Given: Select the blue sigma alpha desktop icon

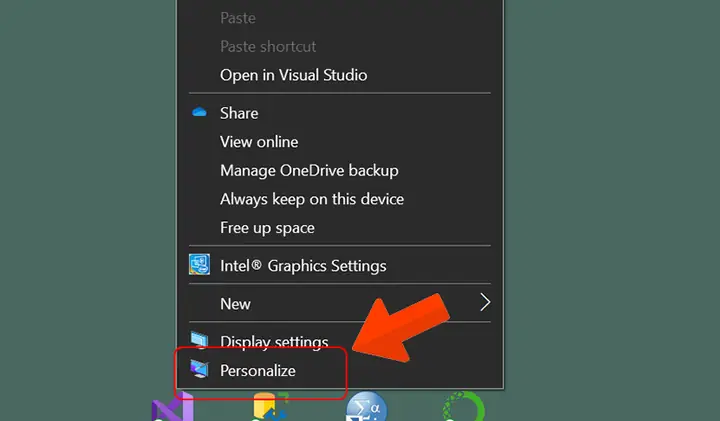Looking at the screenshot, I should point(366,407).
